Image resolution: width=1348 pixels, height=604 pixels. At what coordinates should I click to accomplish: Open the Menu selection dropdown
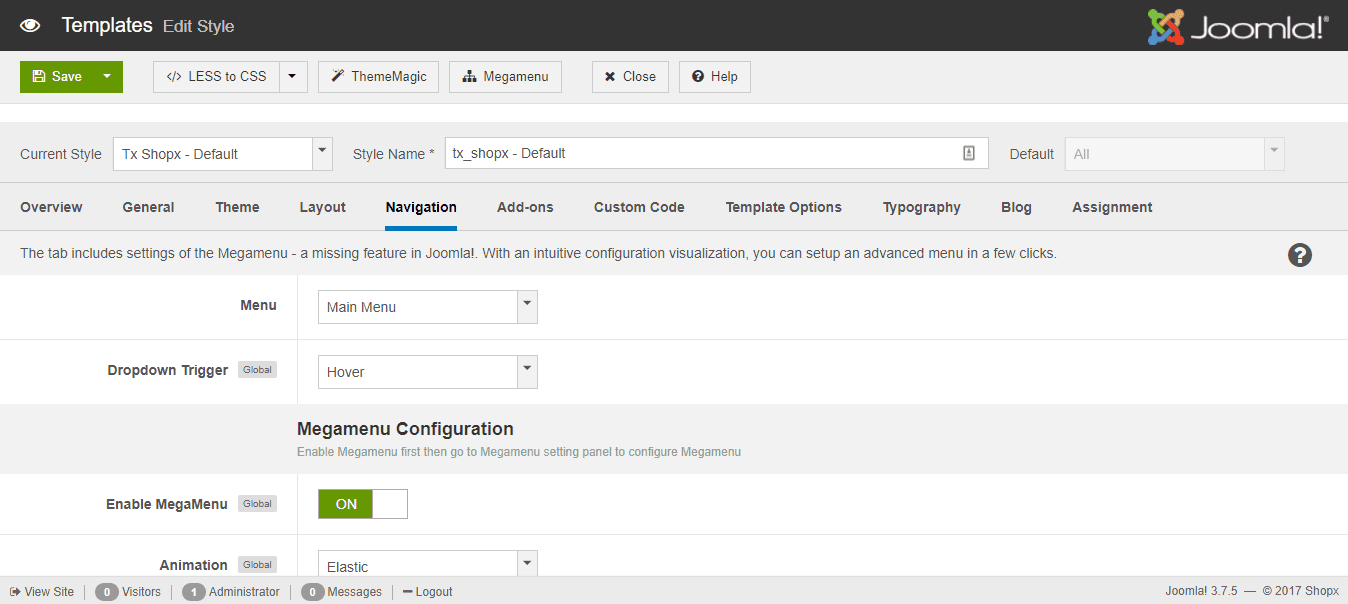click(427, 307)
